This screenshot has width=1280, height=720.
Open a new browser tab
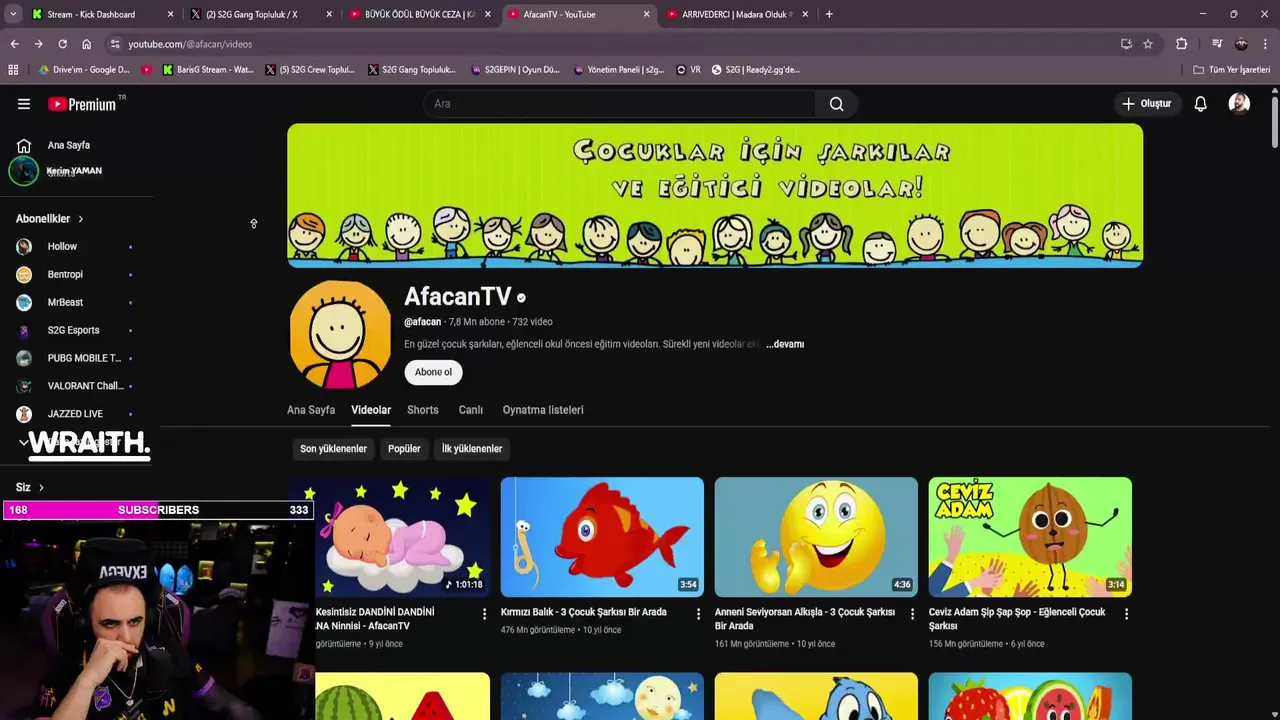tap(829, 14)
